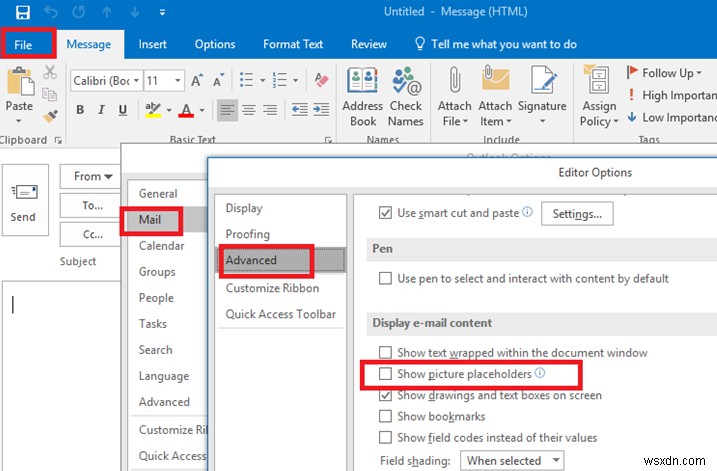Mark message as Low Importance

point(672,118)
